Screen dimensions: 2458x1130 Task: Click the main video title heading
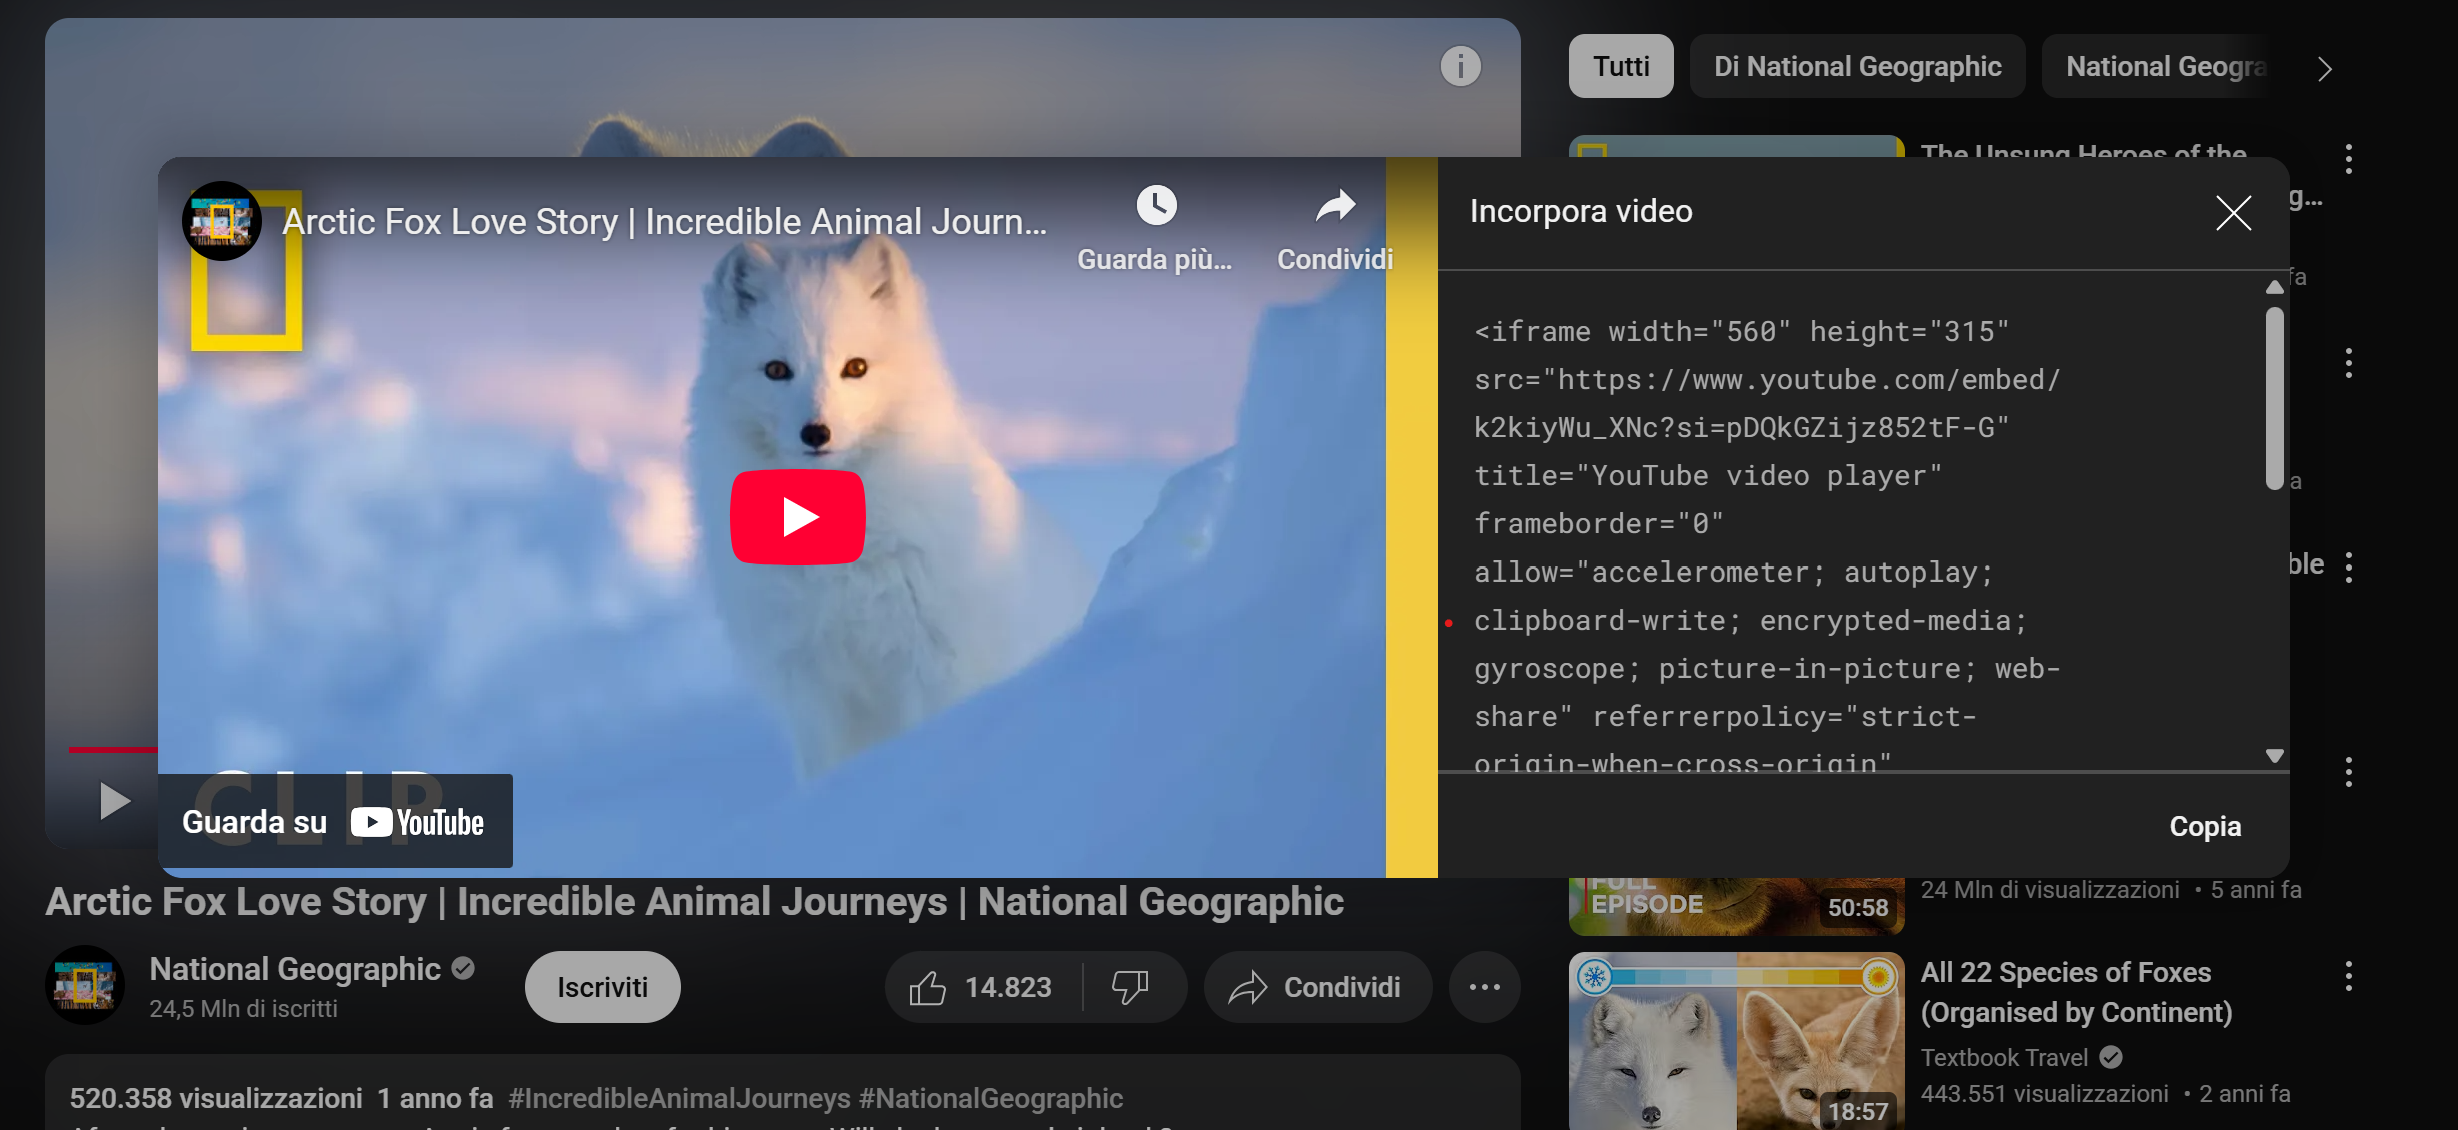click(x=695, y=902)
